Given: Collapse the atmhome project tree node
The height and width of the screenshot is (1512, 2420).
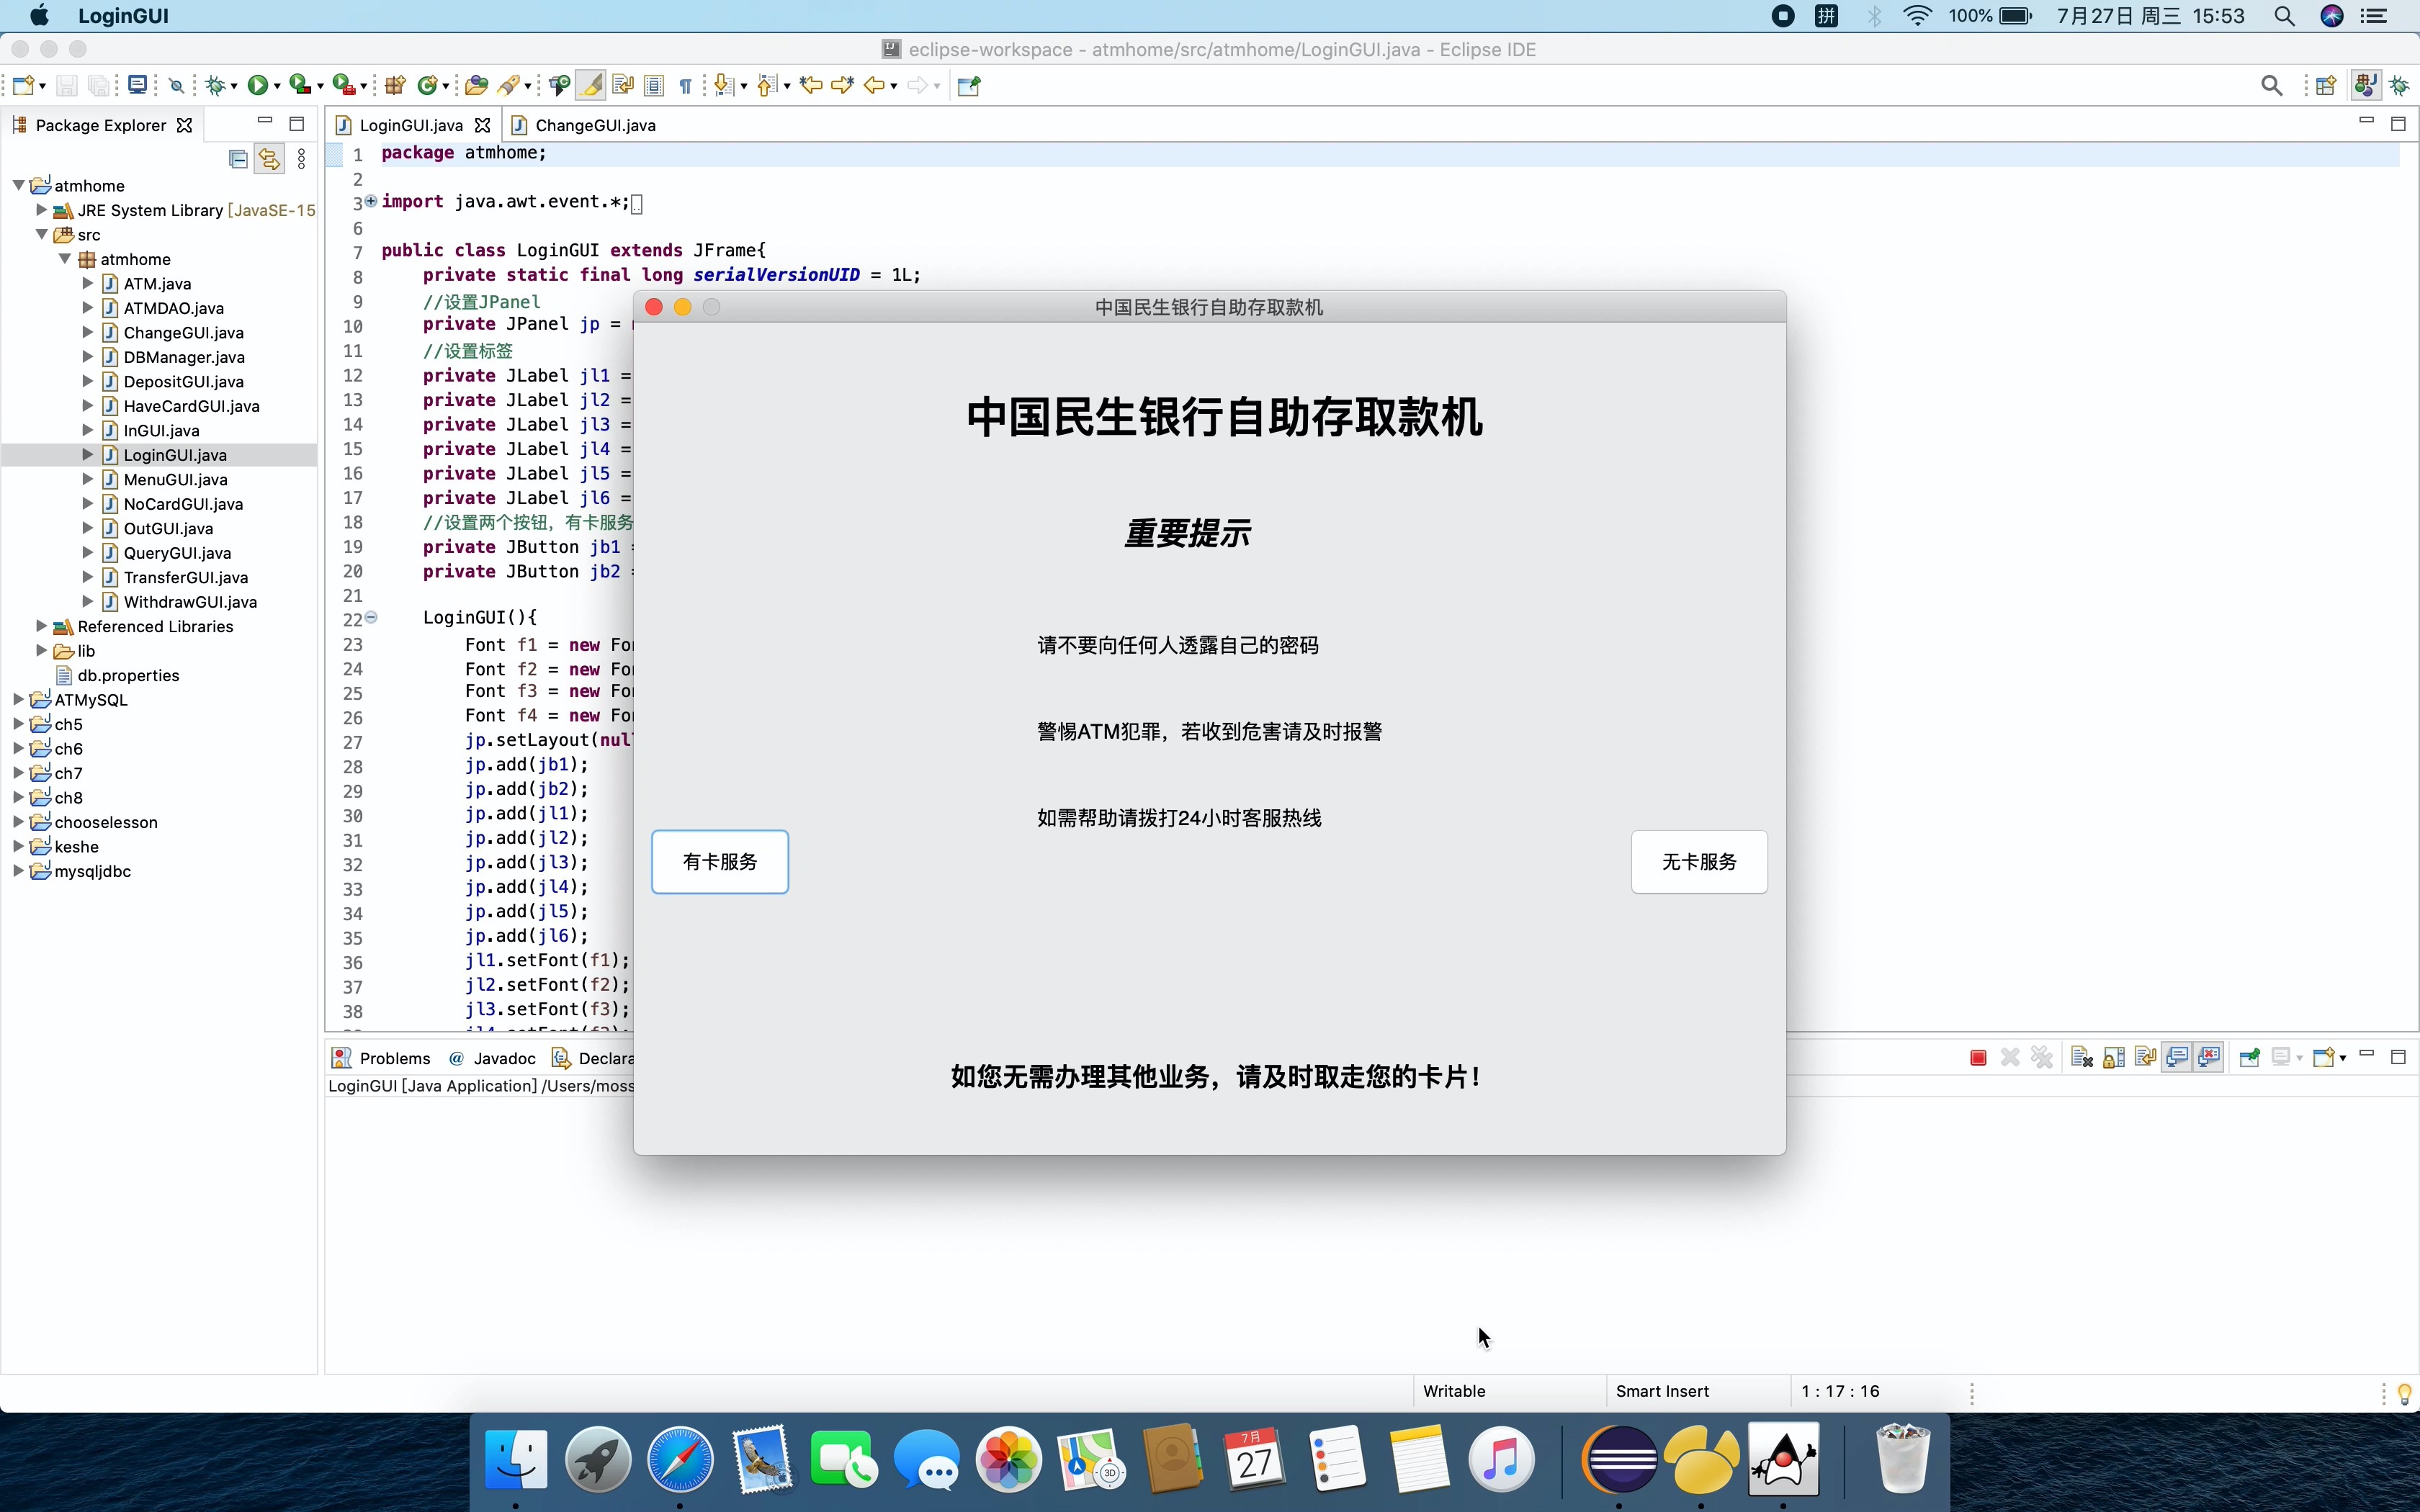Looking at the screenshot, I should [x=18, y=186].
